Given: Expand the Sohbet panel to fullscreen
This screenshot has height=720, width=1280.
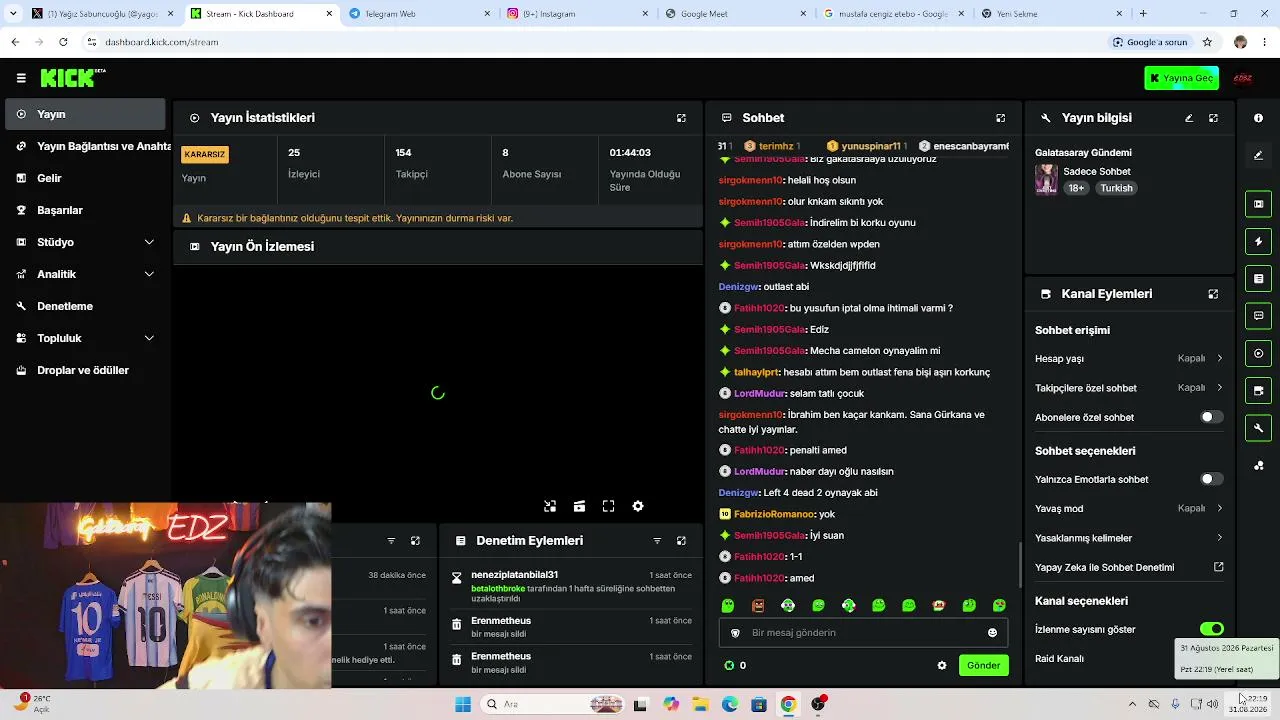Looking at the screenshot, I should coord(1000,118).
